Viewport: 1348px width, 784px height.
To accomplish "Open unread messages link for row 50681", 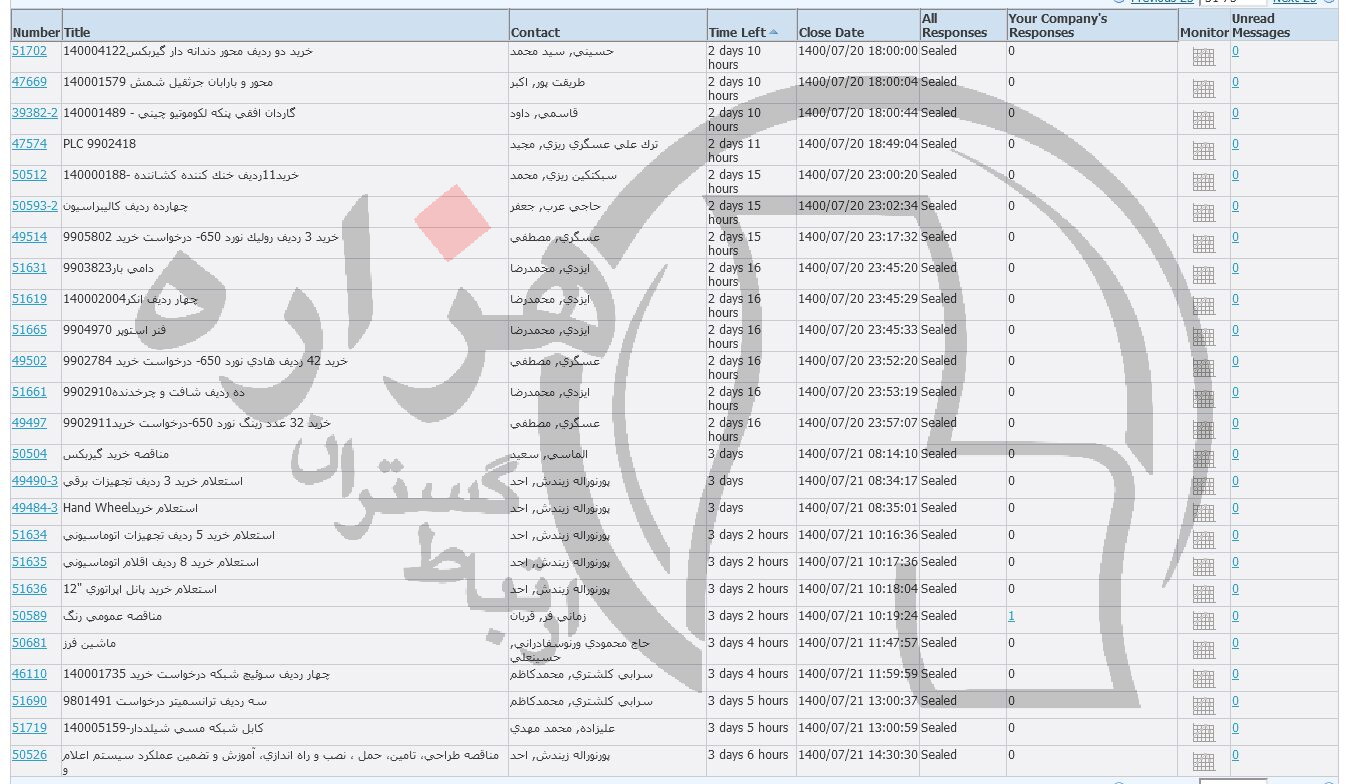I will point(1235,643).
